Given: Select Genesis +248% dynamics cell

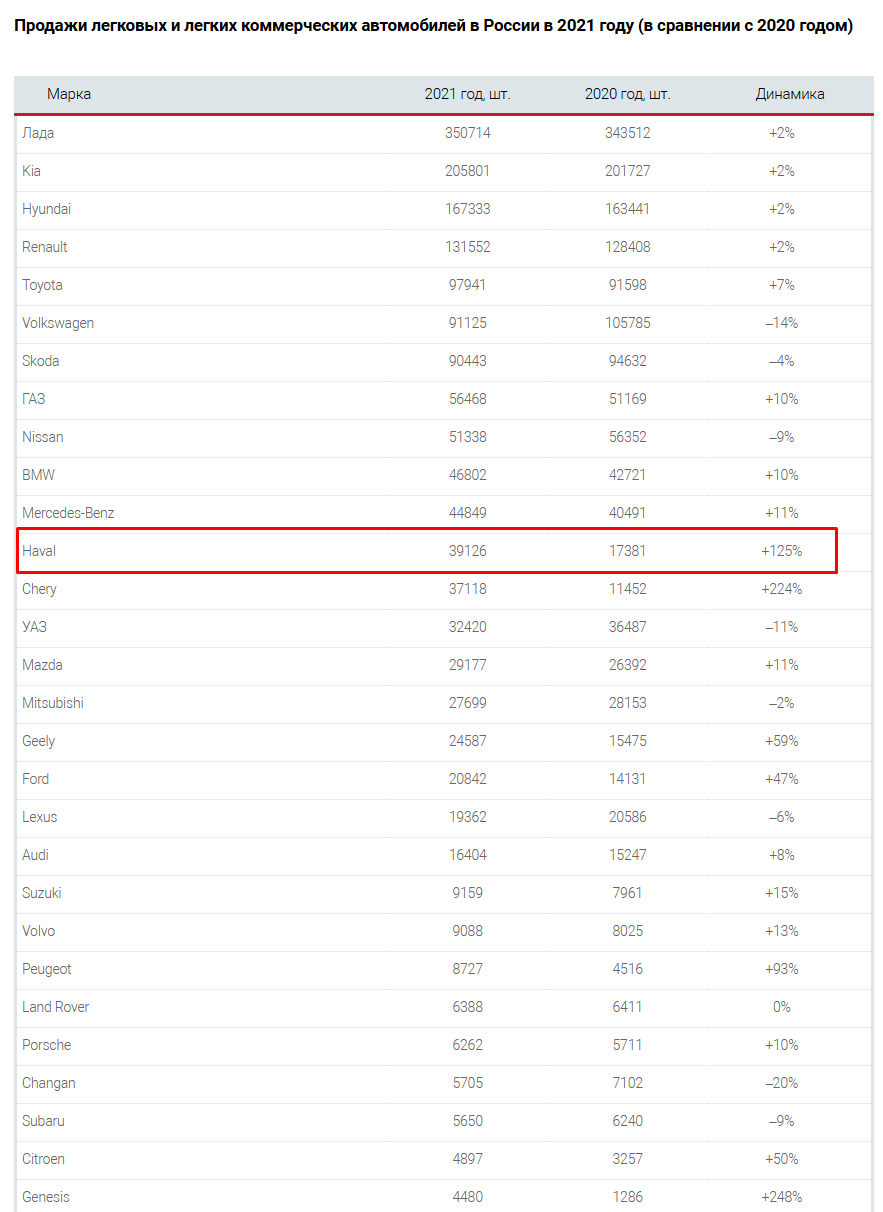Looking at the screenshot, I should click(782, 1197).
